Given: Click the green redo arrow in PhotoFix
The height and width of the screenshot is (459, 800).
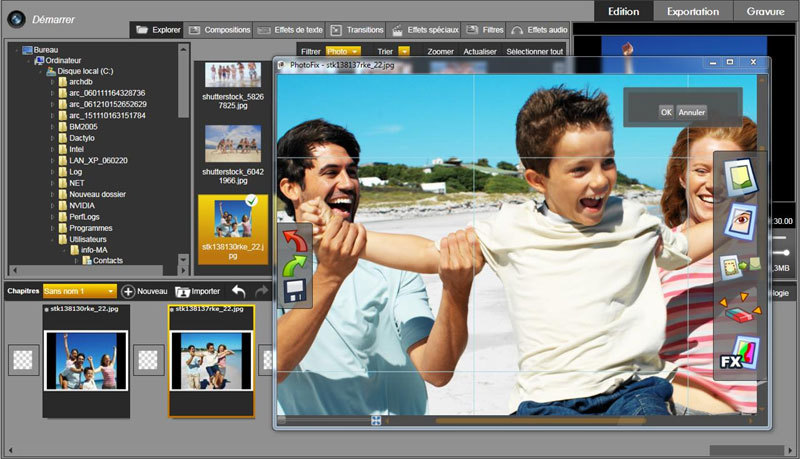Looking at the screenshot, I should coord(297,266).
